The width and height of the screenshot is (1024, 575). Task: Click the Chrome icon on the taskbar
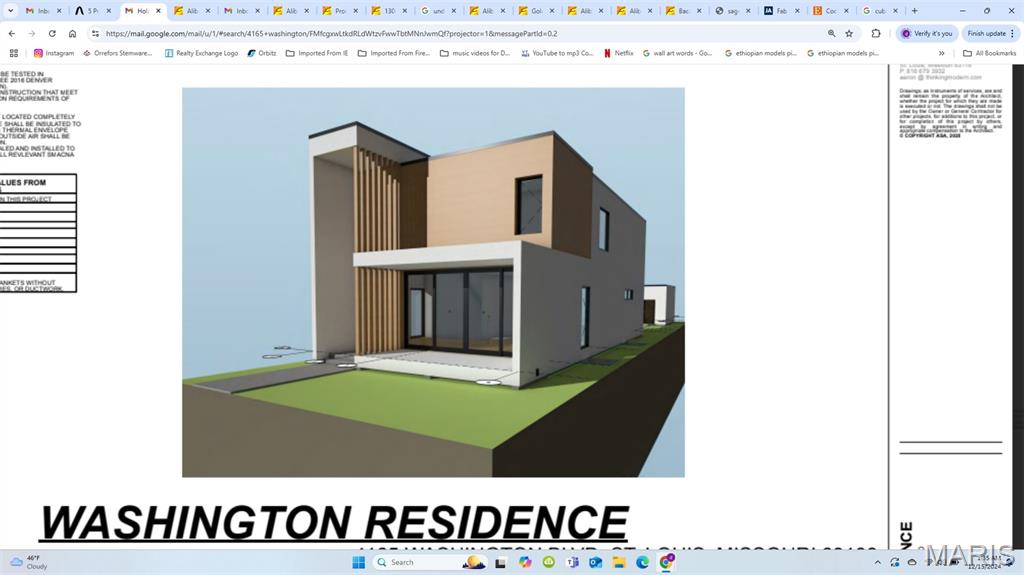point(667,562)
